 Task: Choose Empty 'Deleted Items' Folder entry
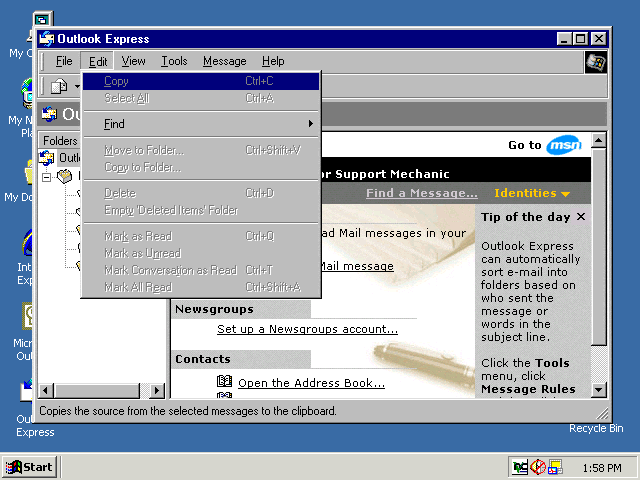201,210
